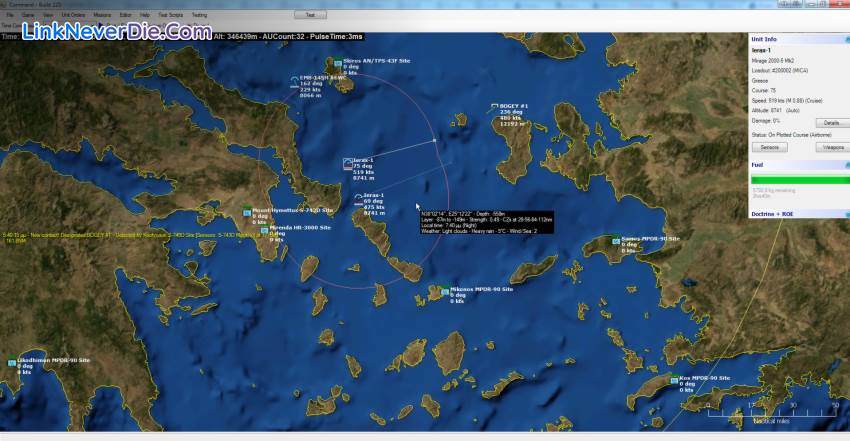Screen dimensions: 850x441
Task: Select the EMB-145H AEW&C aircraft icon
Action: [x=294, y=82]
